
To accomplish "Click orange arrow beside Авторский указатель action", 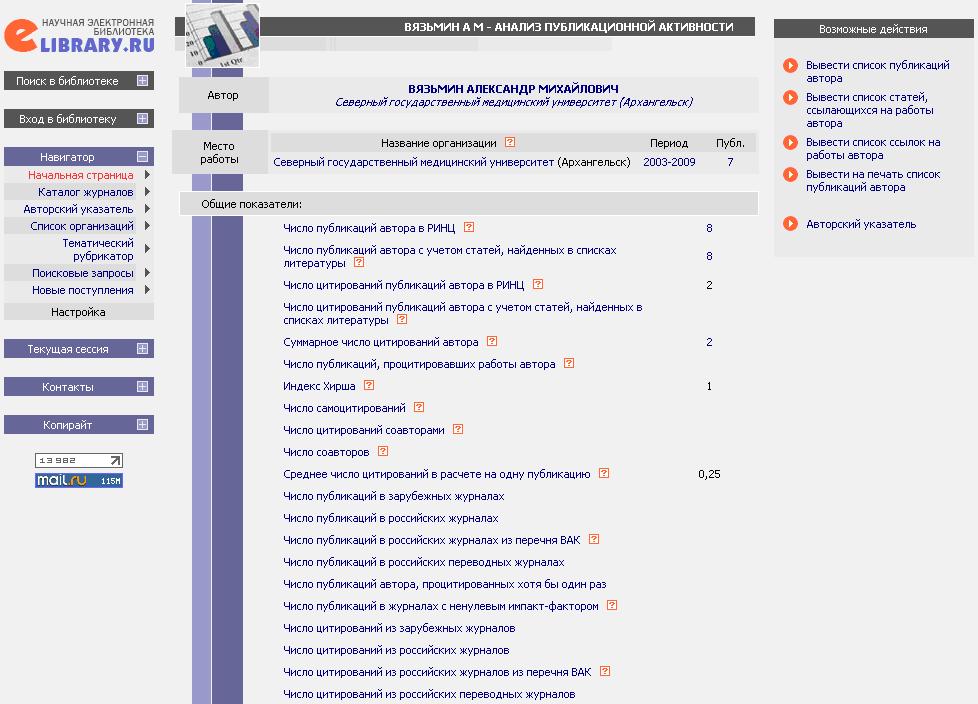I will [x=790, y=224].
